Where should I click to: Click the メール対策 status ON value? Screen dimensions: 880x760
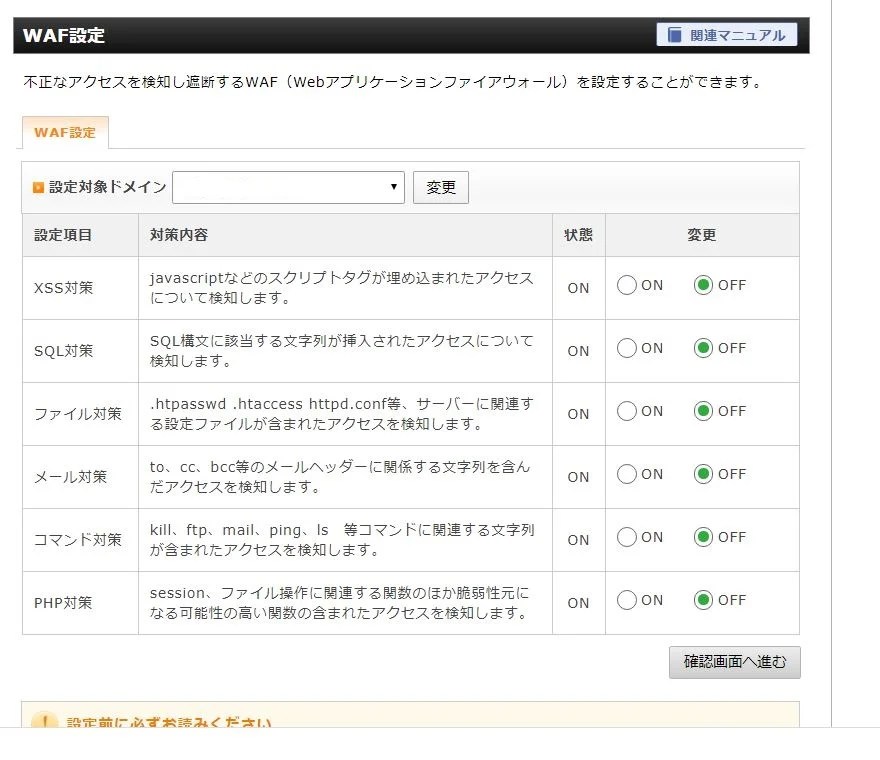[578, 477]
